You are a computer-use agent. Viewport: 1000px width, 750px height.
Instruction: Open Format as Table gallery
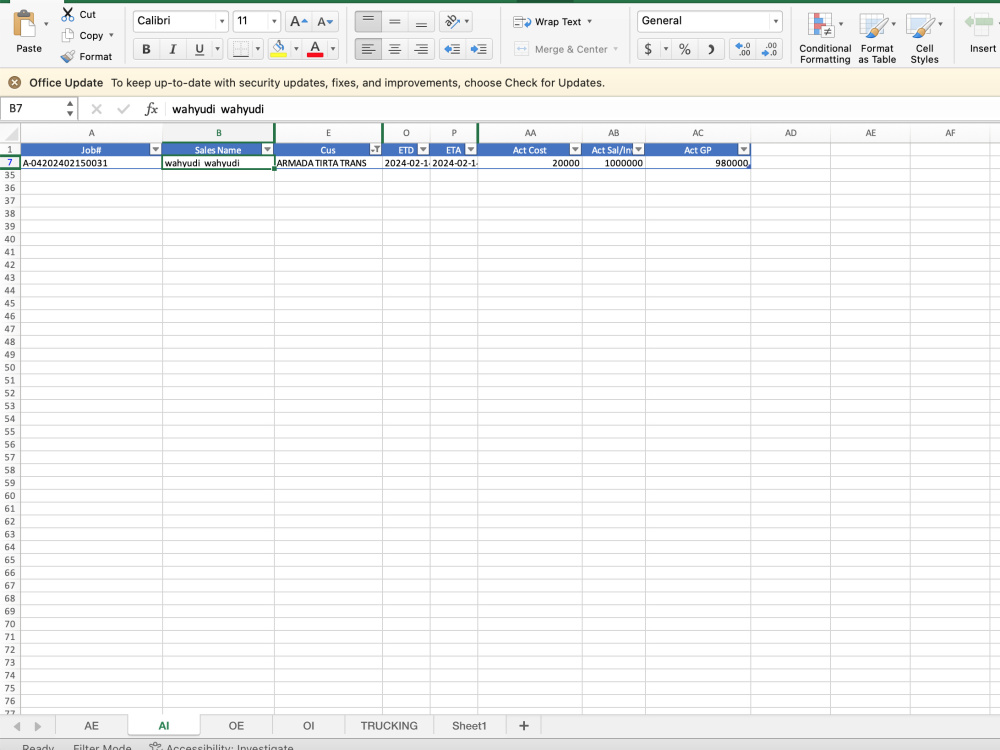coord(877,38)
